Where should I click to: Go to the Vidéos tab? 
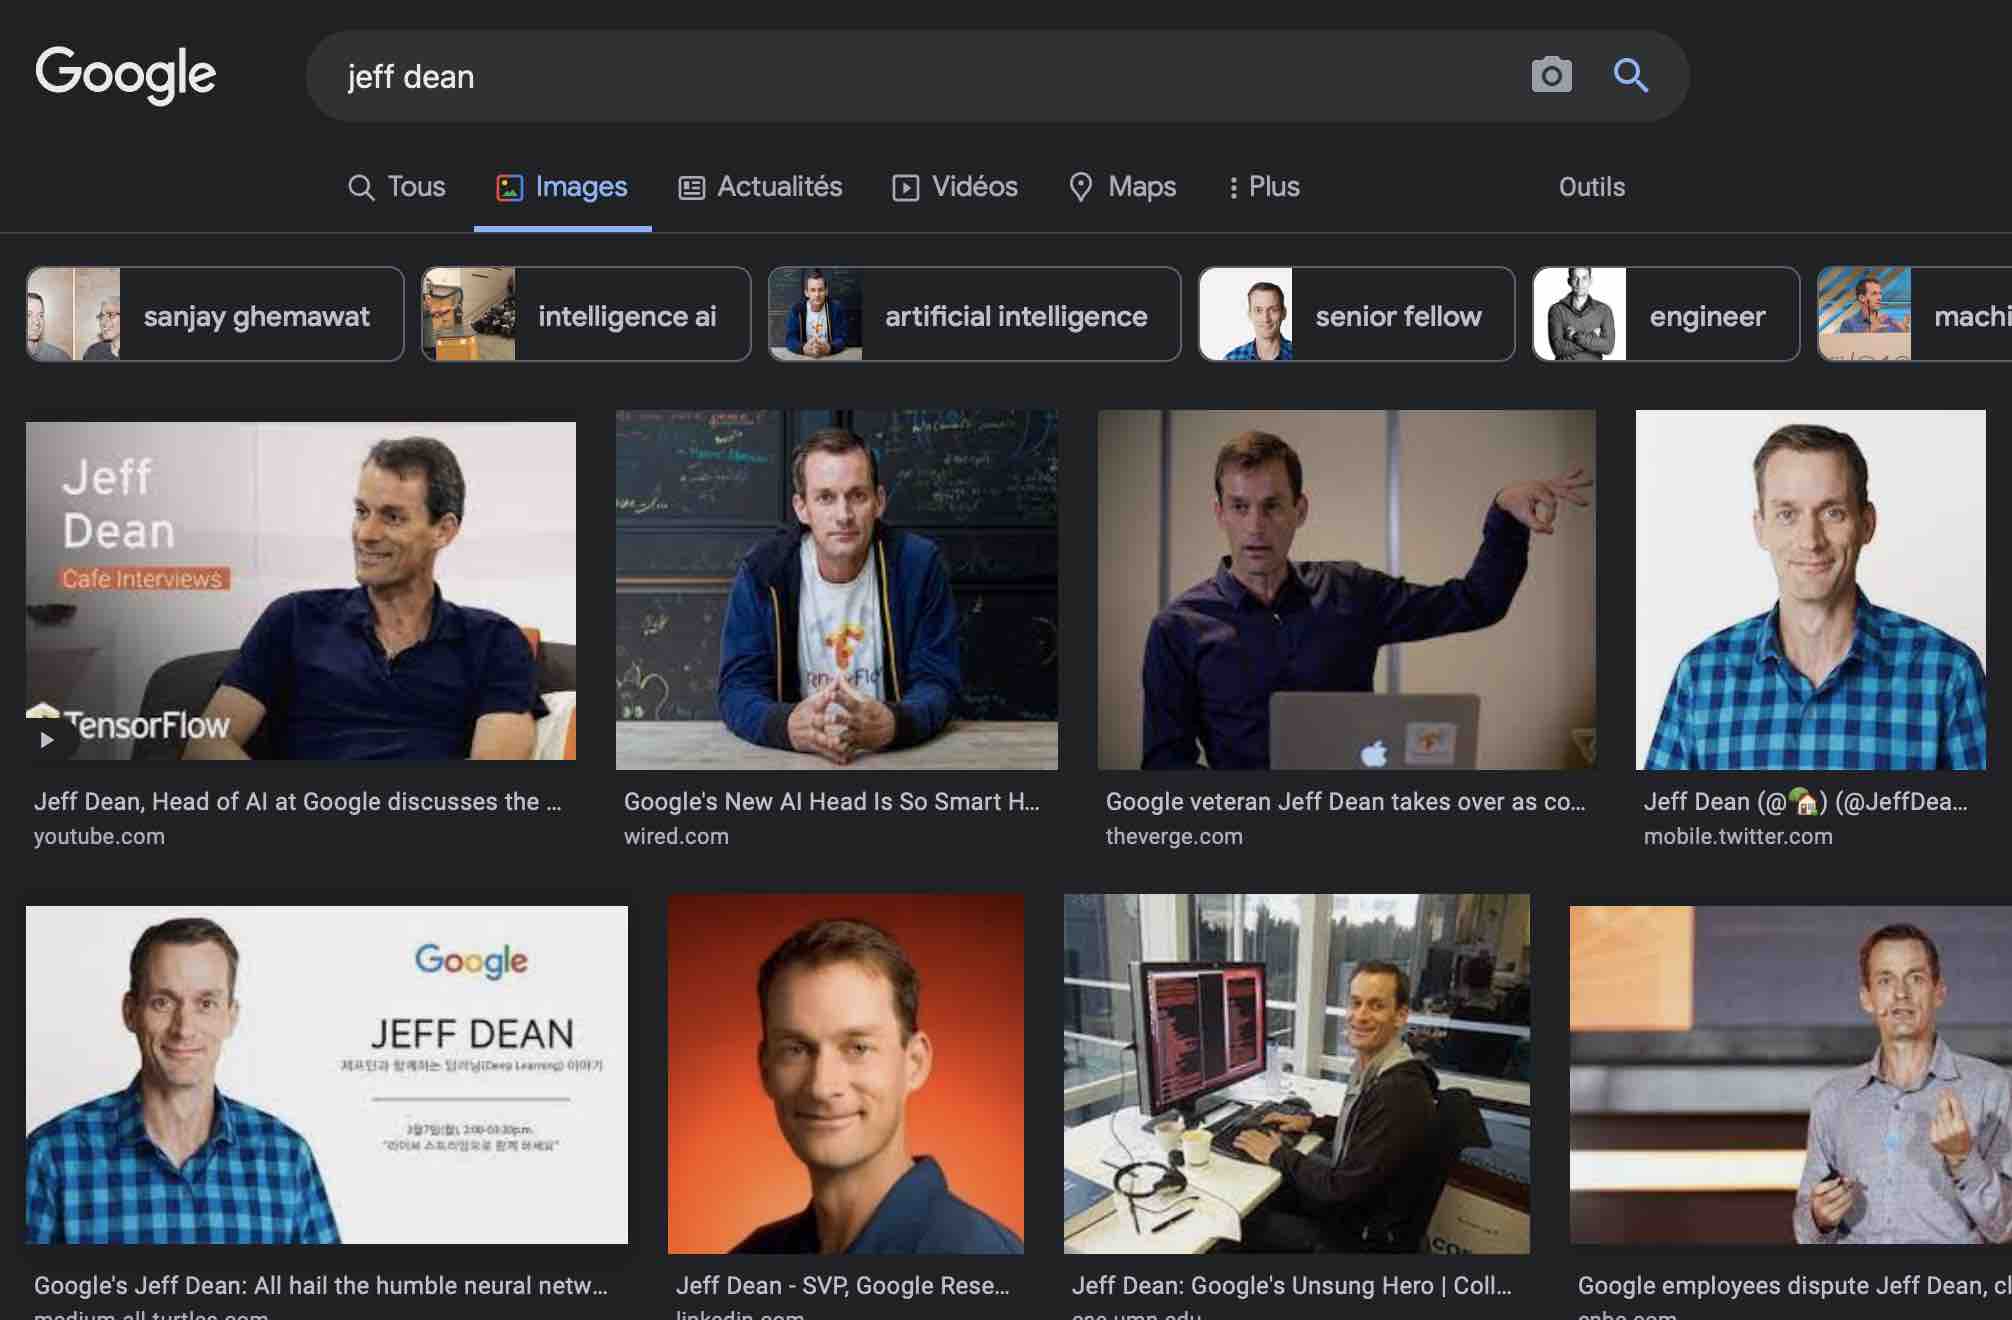pyautogui.click(x=955, y=187)
